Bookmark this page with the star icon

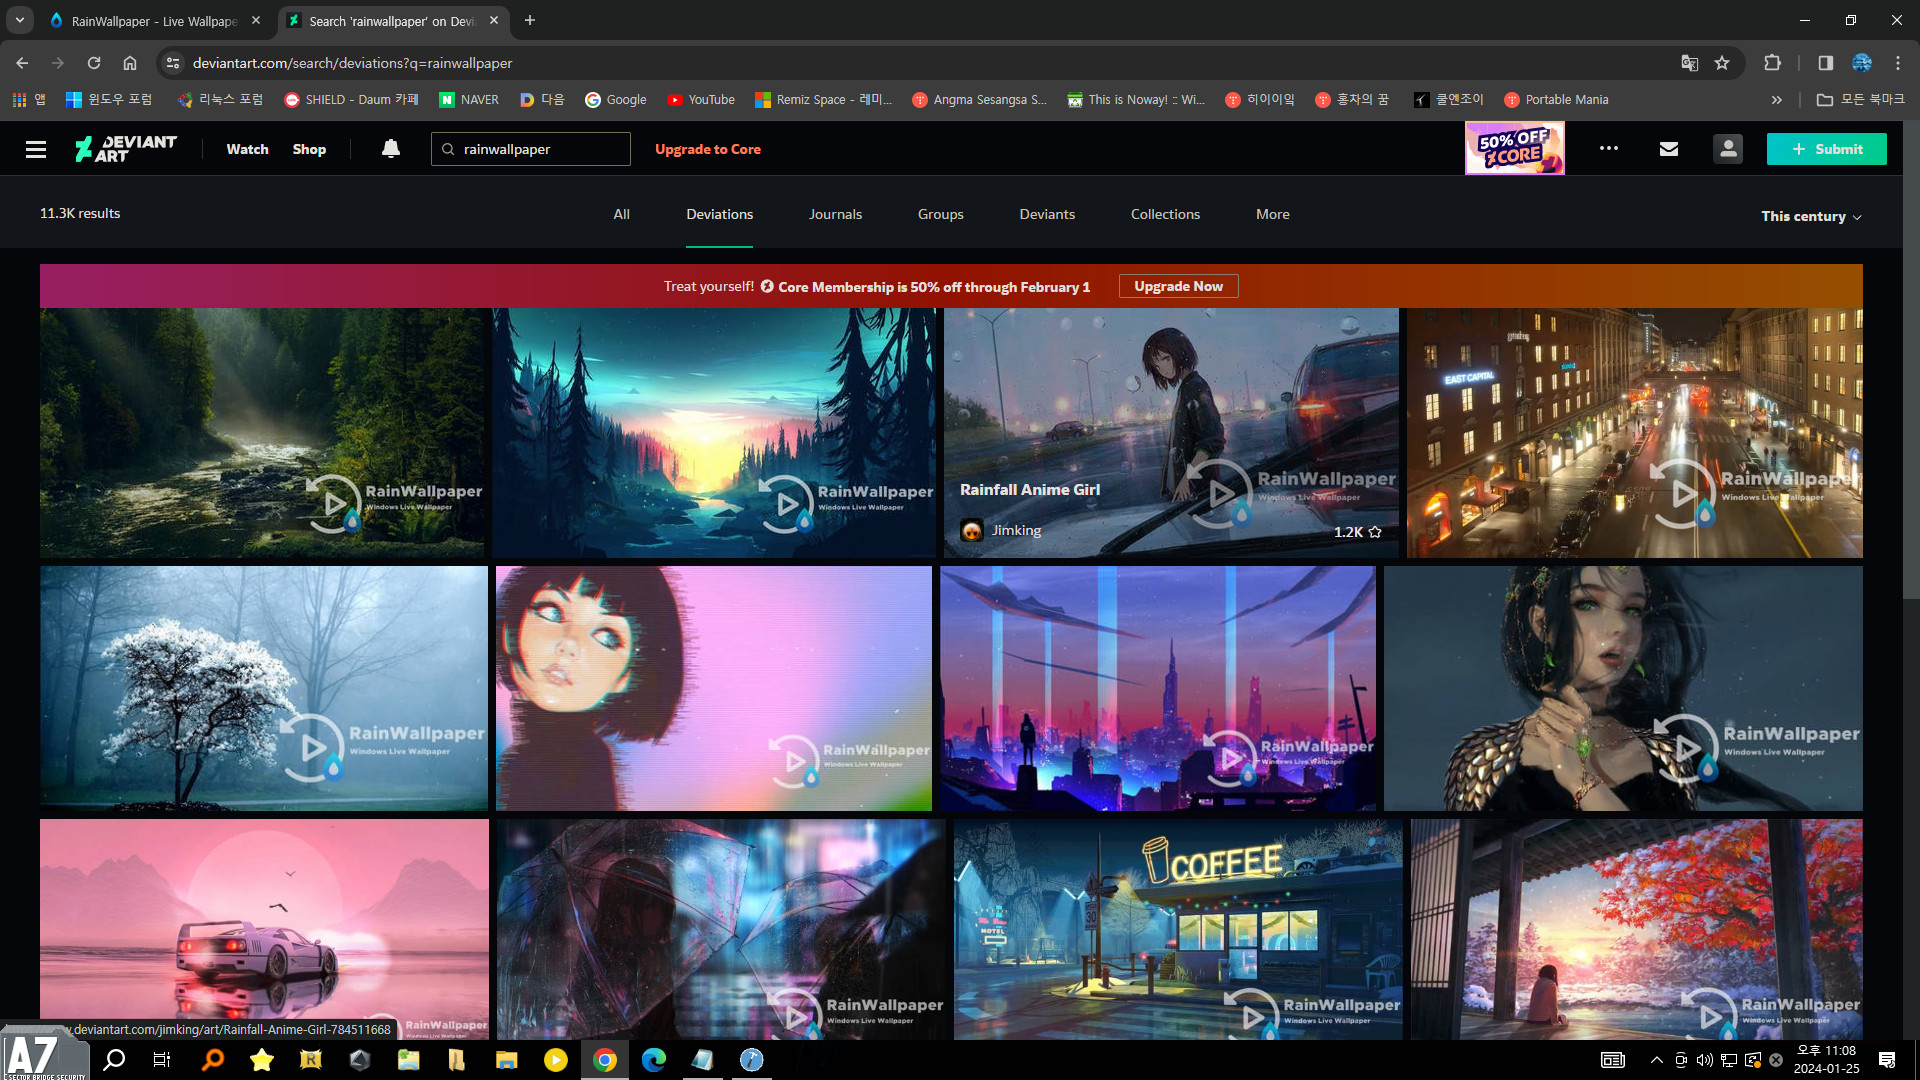click(x=1722, y=63)
